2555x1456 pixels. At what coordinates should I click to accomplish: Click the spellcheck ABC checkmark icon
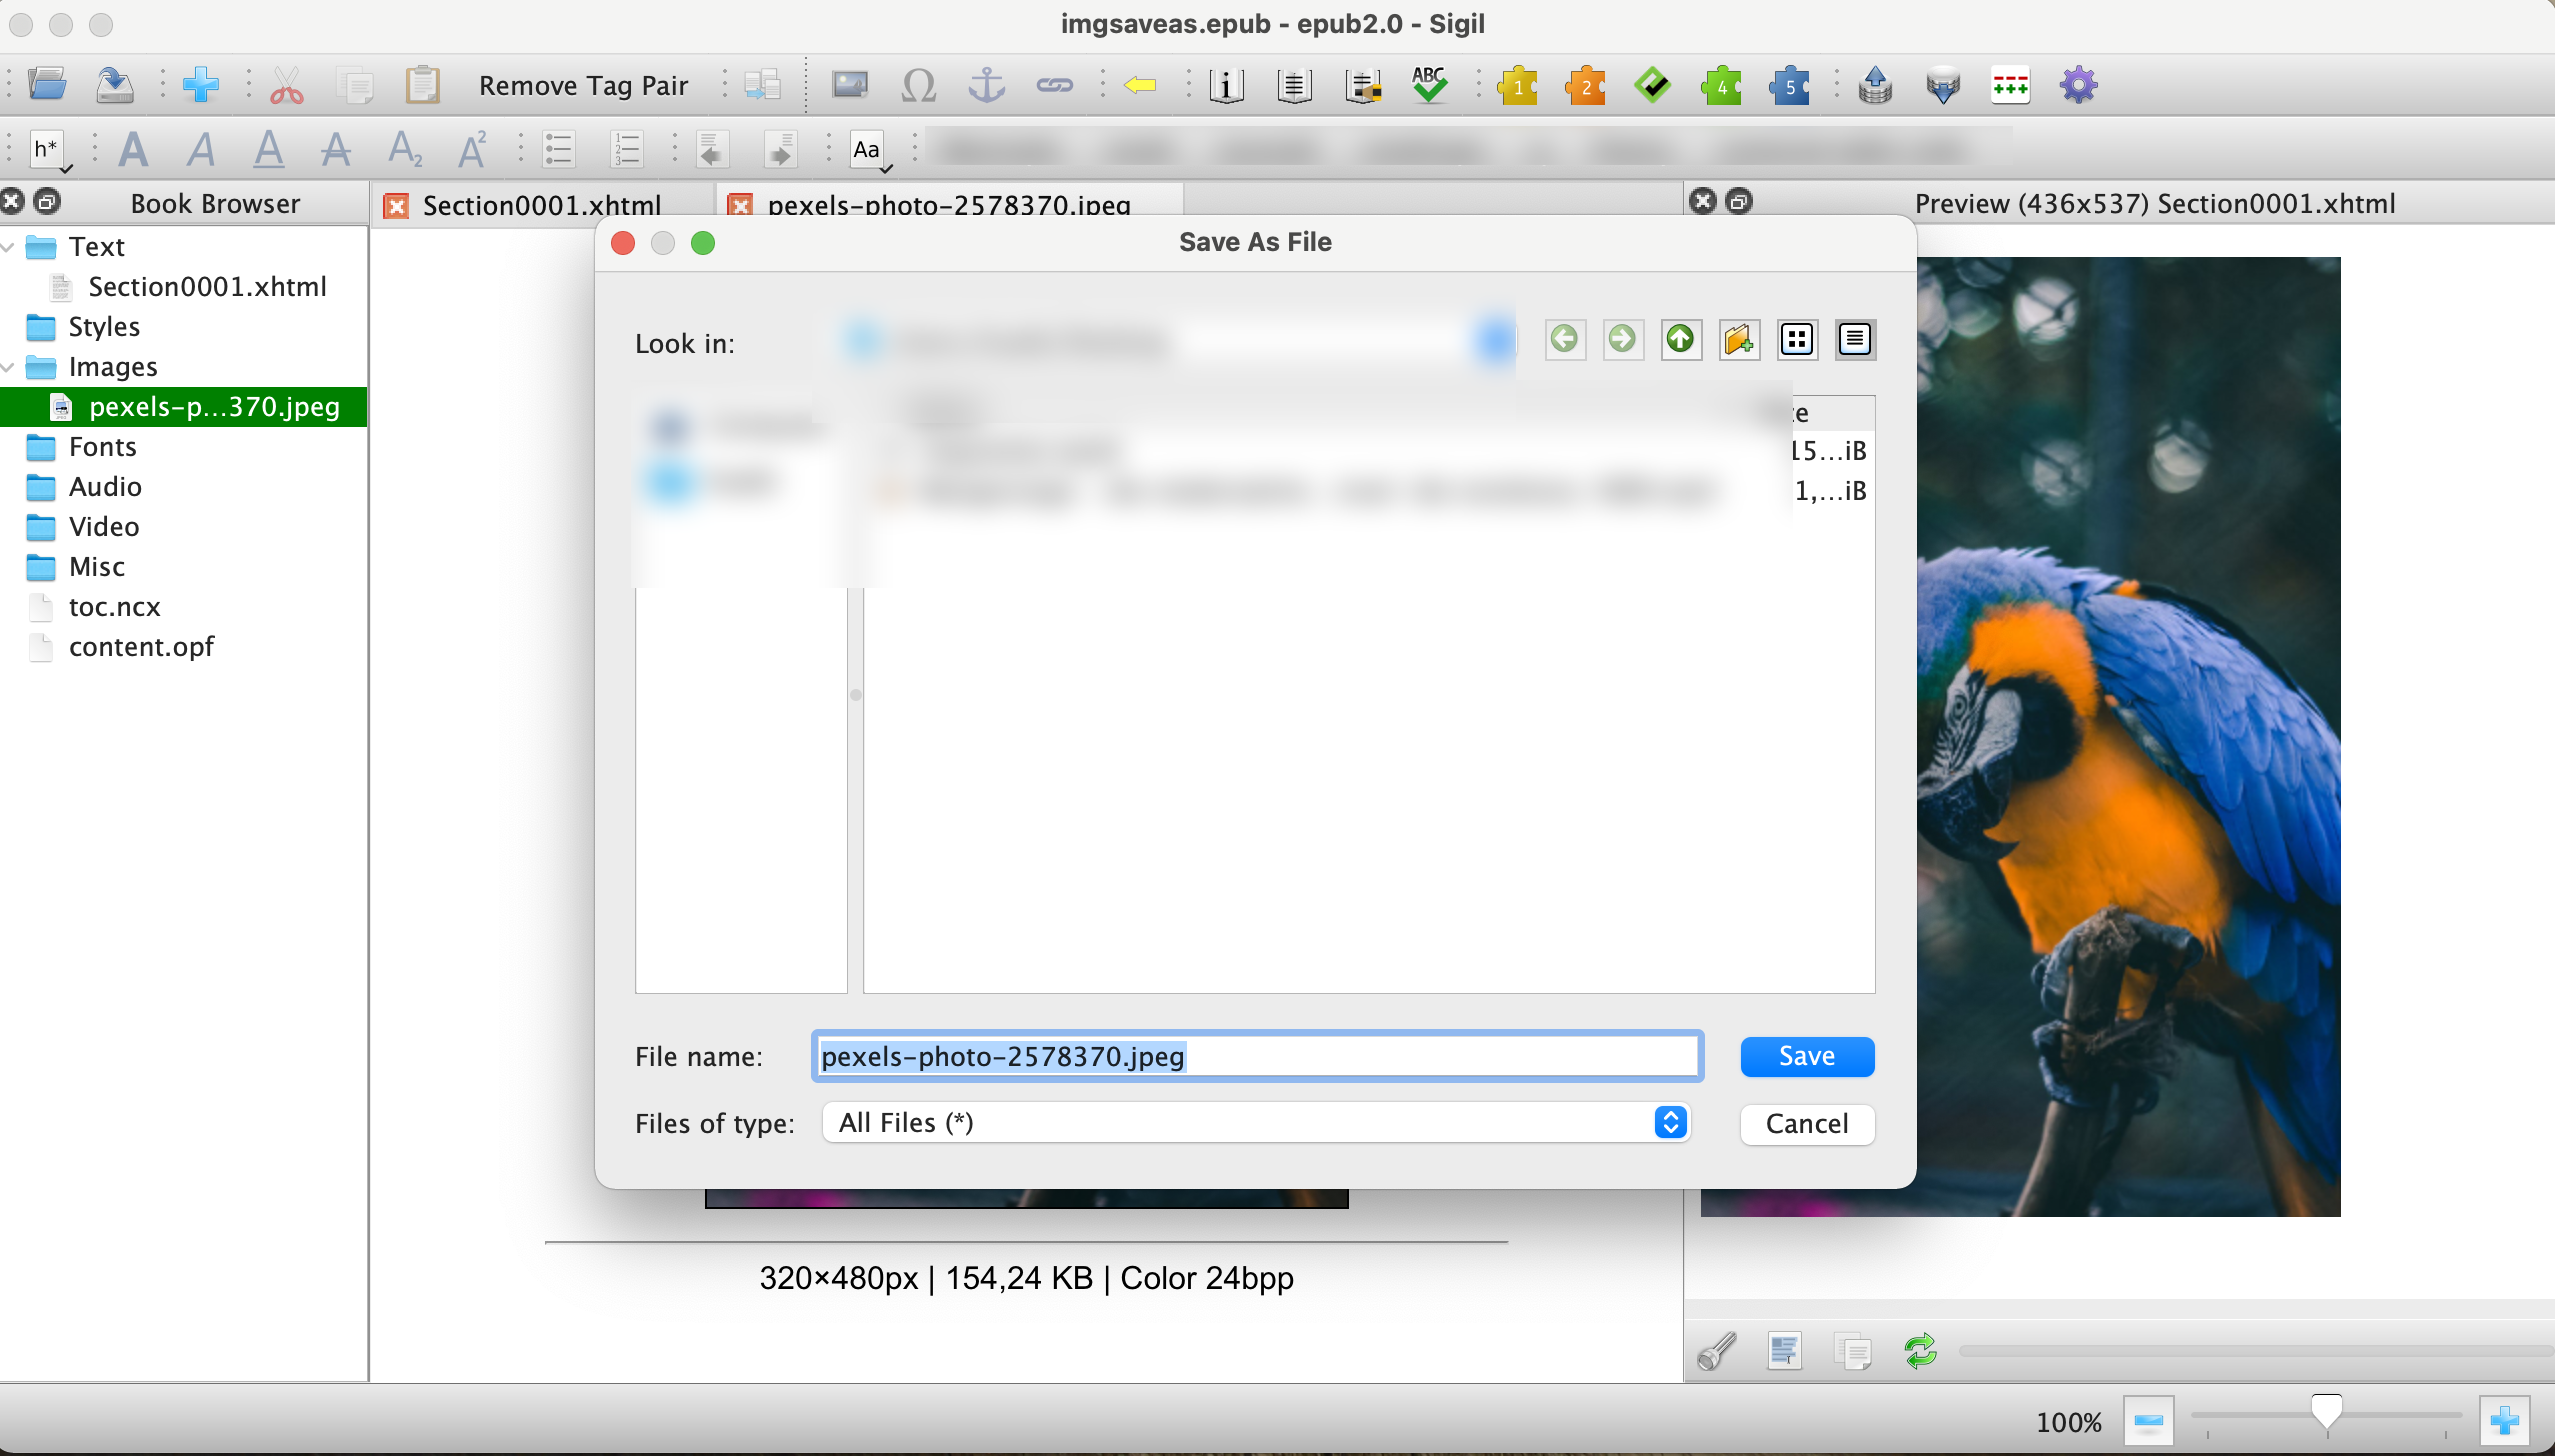(x=1429, y=85)
